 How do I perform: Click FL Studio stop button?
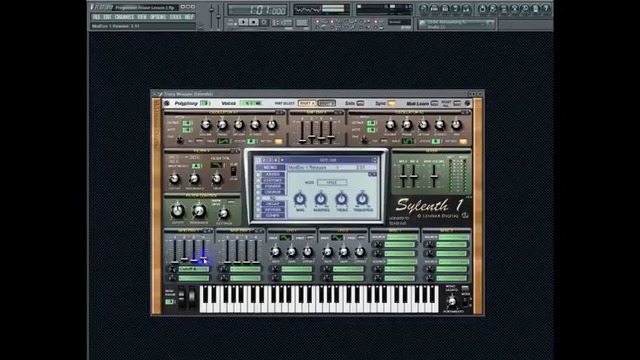(x=254, y=22)
